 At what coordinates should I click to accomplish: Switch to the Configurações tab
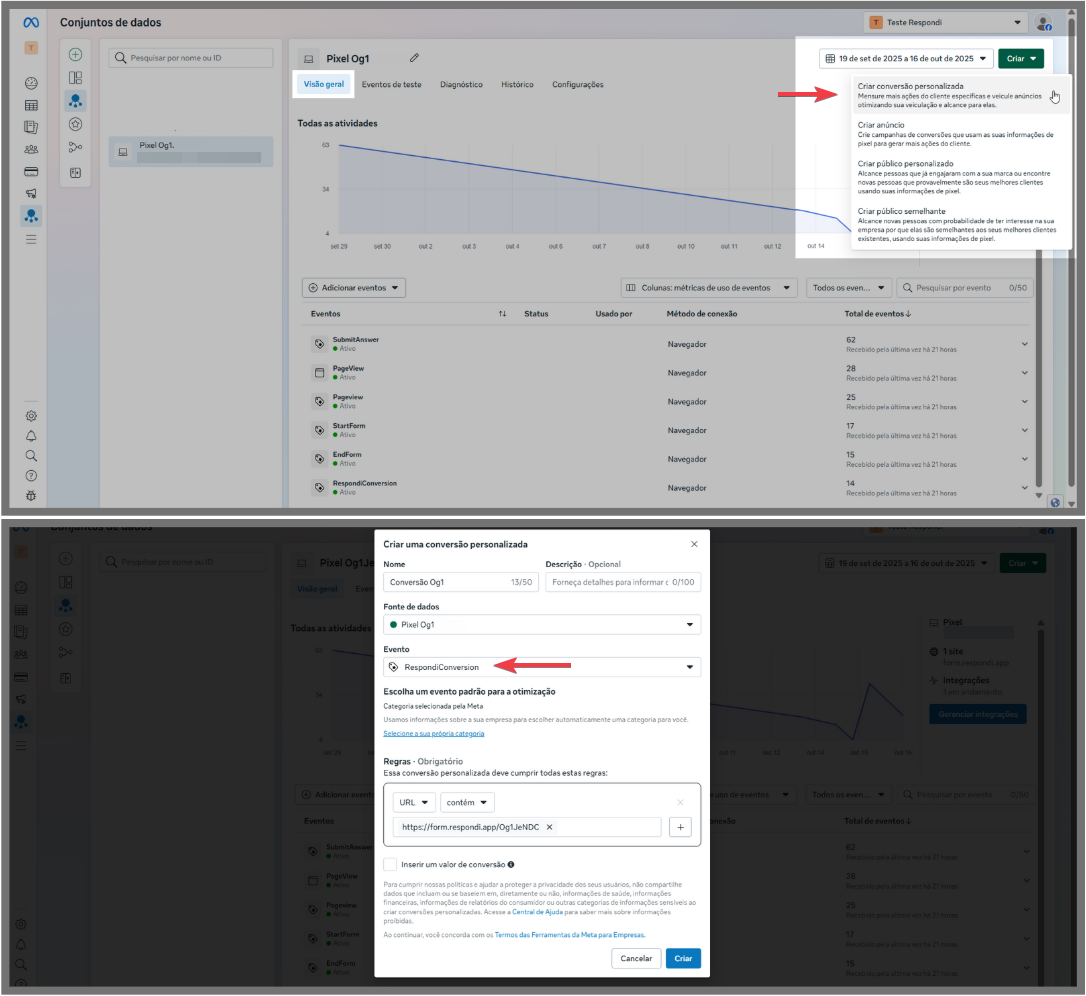[x=578, y=85]
